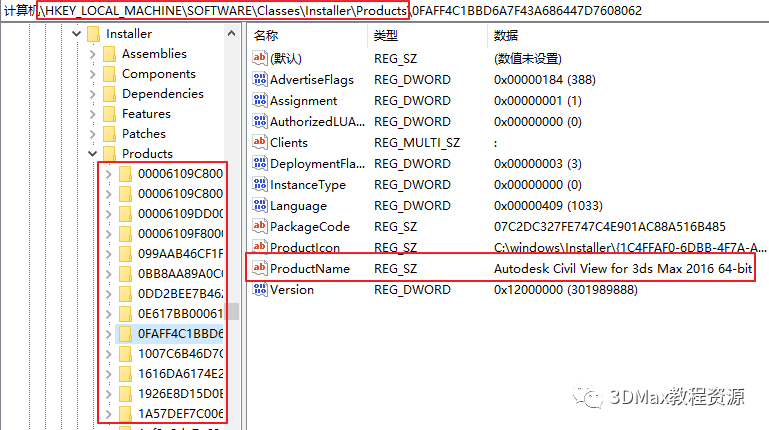This screenshot has height=430, width=769.
Task: Click the ProductIcon path data cell
Action: pyautogui.click(x=630, y=247)
